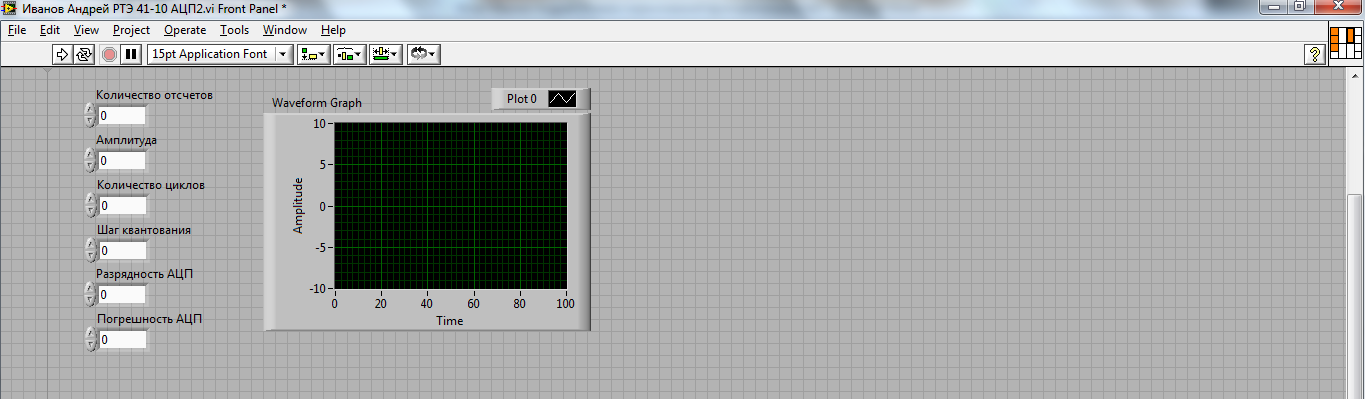This screenshot has height=399, width=1365.
Task: Open the Align Objects dropdown
Action: coord(314,54)
